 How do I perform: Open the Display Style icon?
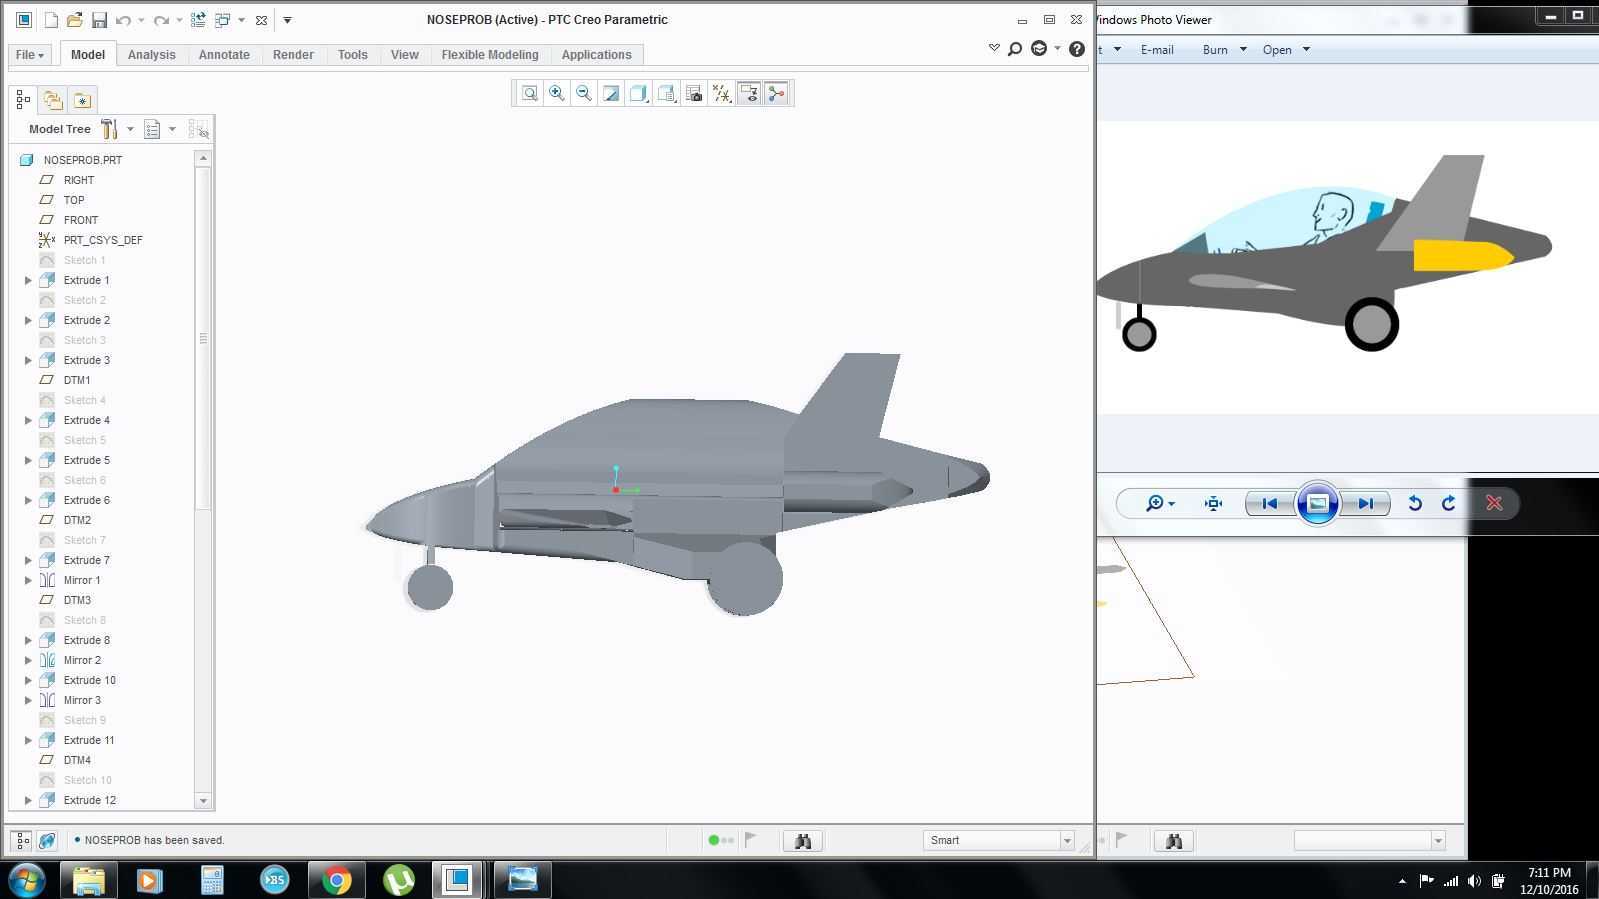(x=638, y=93)
